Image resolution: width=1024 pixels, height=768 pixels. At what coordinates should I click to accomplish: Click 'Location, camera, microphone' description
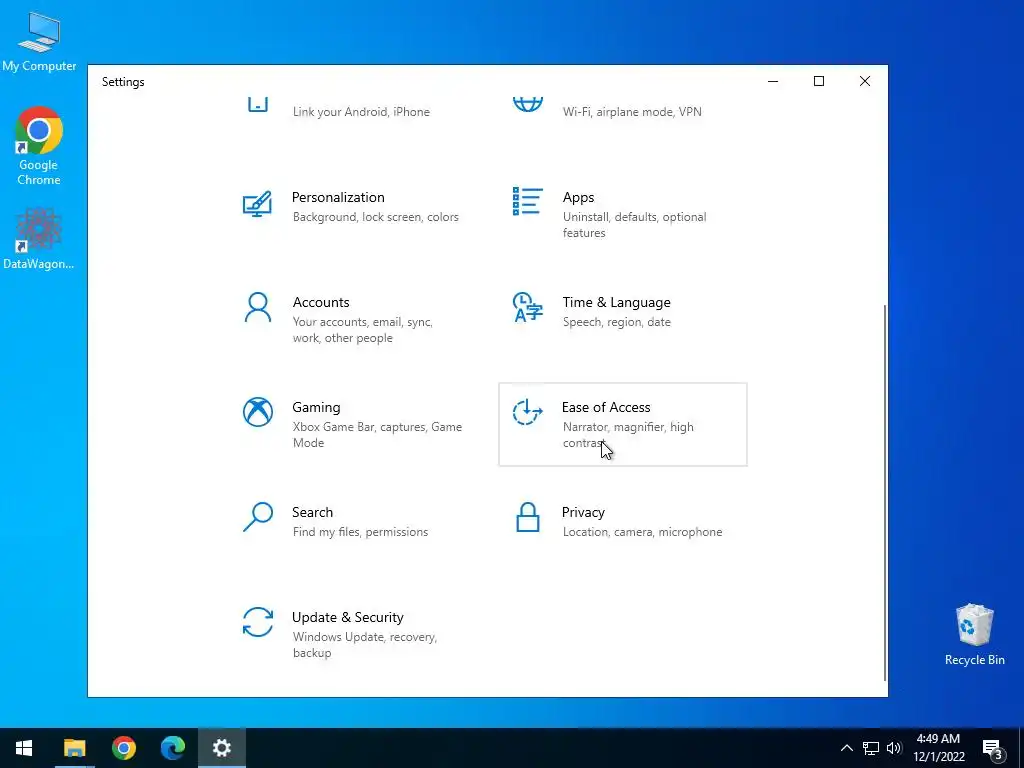point(643,532)
